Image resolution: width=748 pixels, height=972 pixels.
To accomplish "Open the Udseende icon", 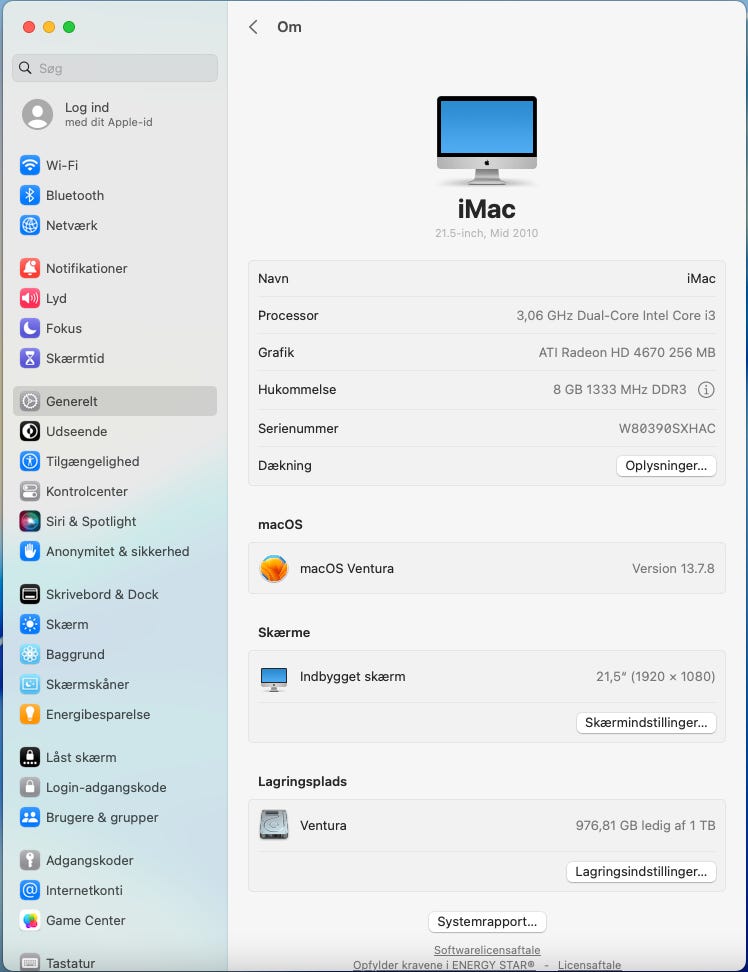I will coord(30,431).
